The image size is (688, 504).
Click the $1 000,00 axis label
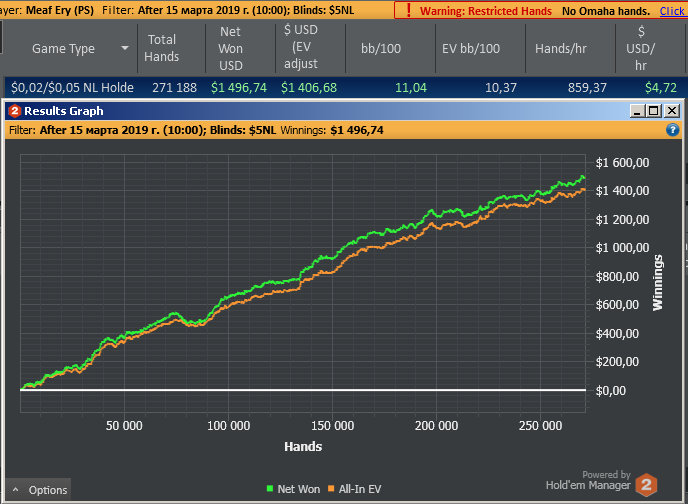click(622, 248)
